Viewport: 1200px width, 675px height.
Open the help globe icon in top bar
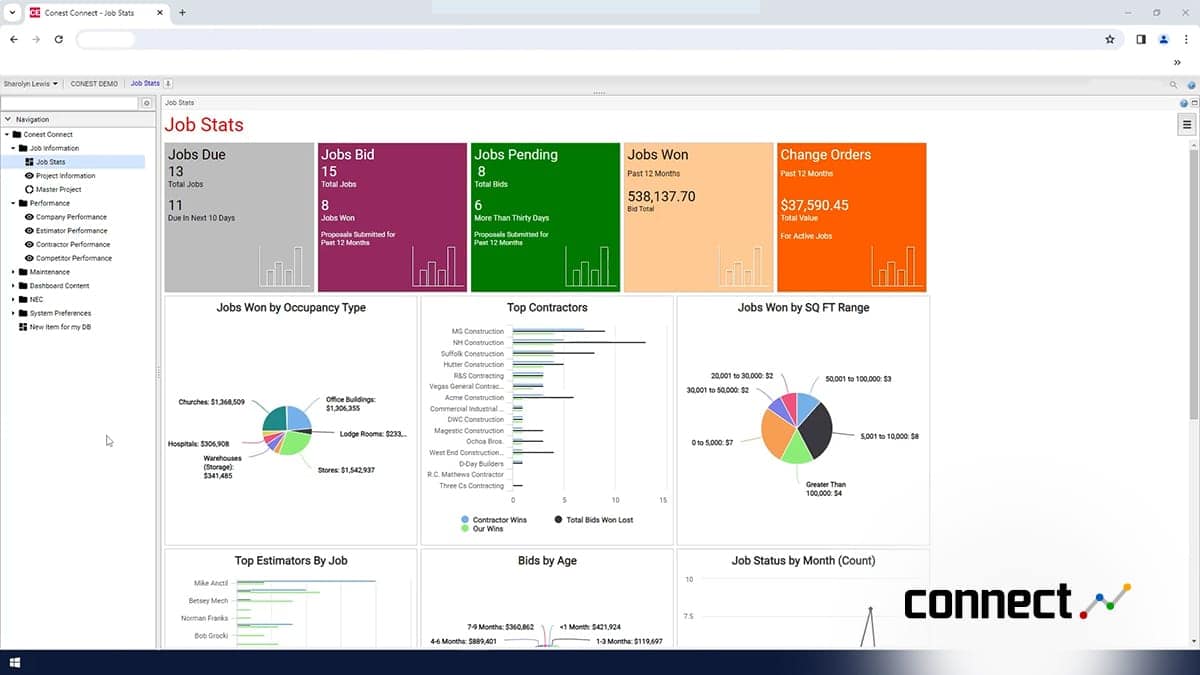[x=1192, y=85]
